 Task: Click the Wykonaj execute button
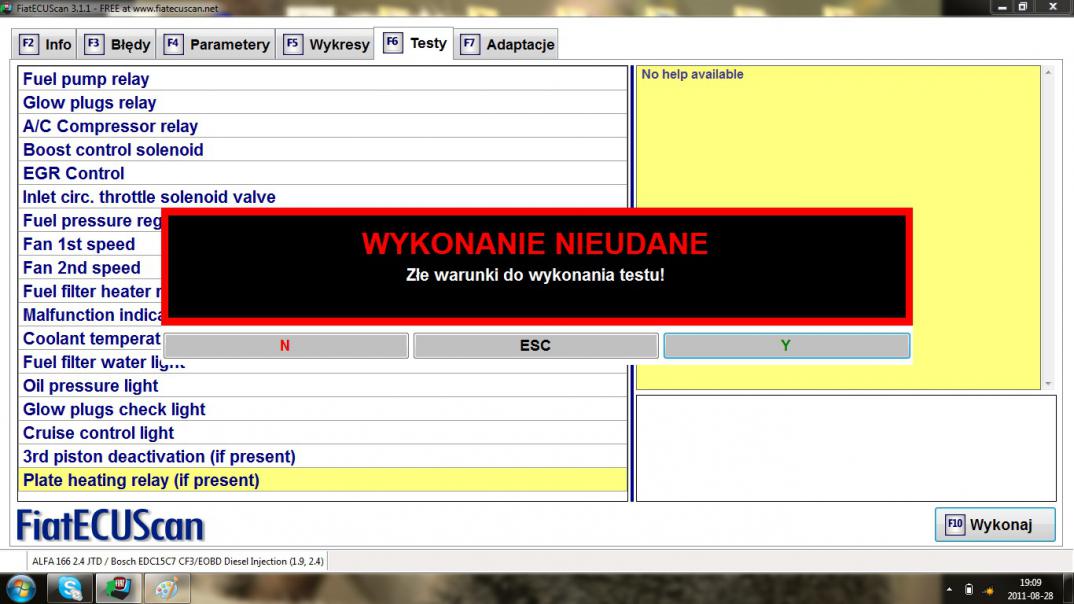995,525
